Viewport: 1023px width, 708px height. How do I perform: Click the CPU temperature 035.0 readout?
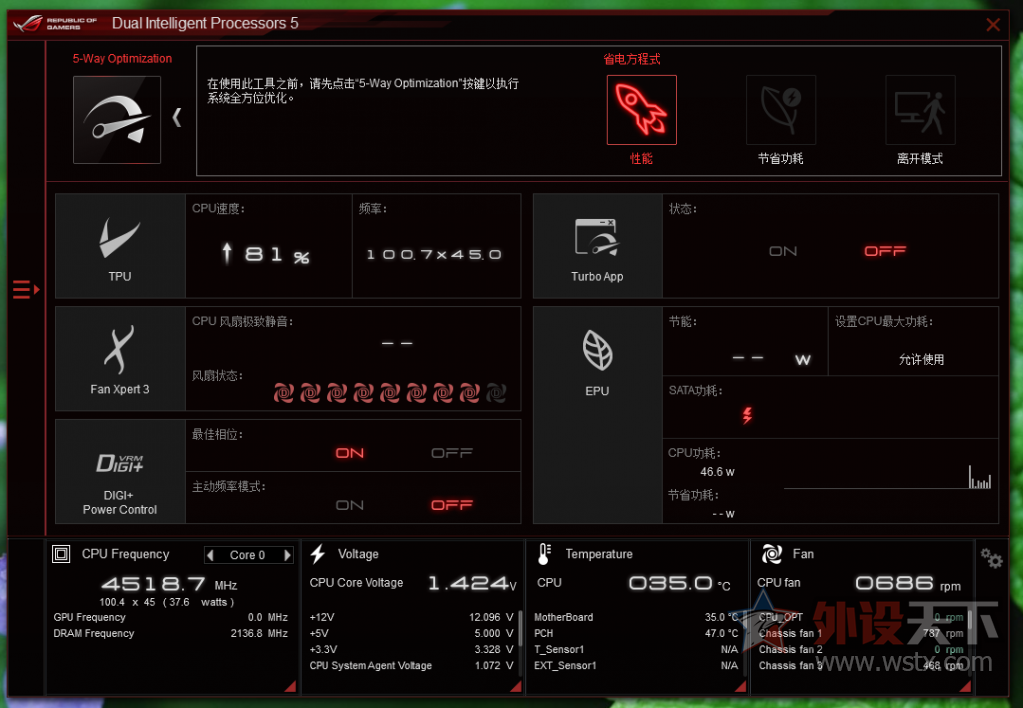[680, 583]
